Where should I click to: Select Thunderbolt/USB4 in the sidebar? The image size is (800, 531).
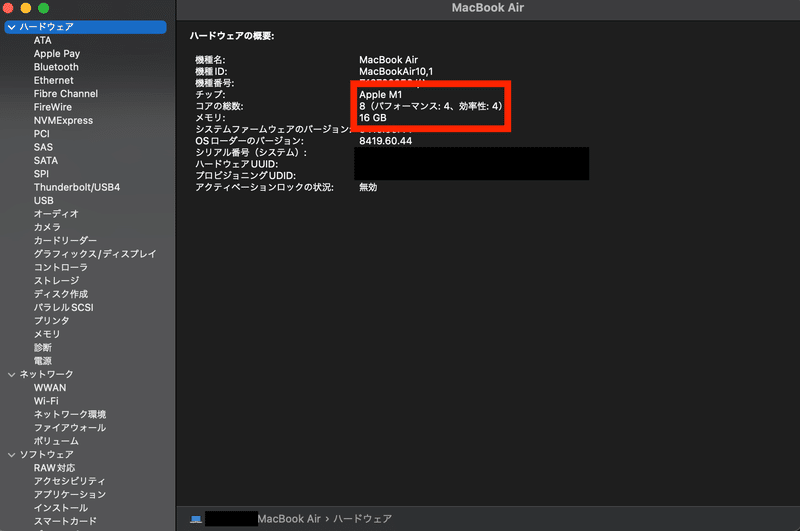point(77,187)
